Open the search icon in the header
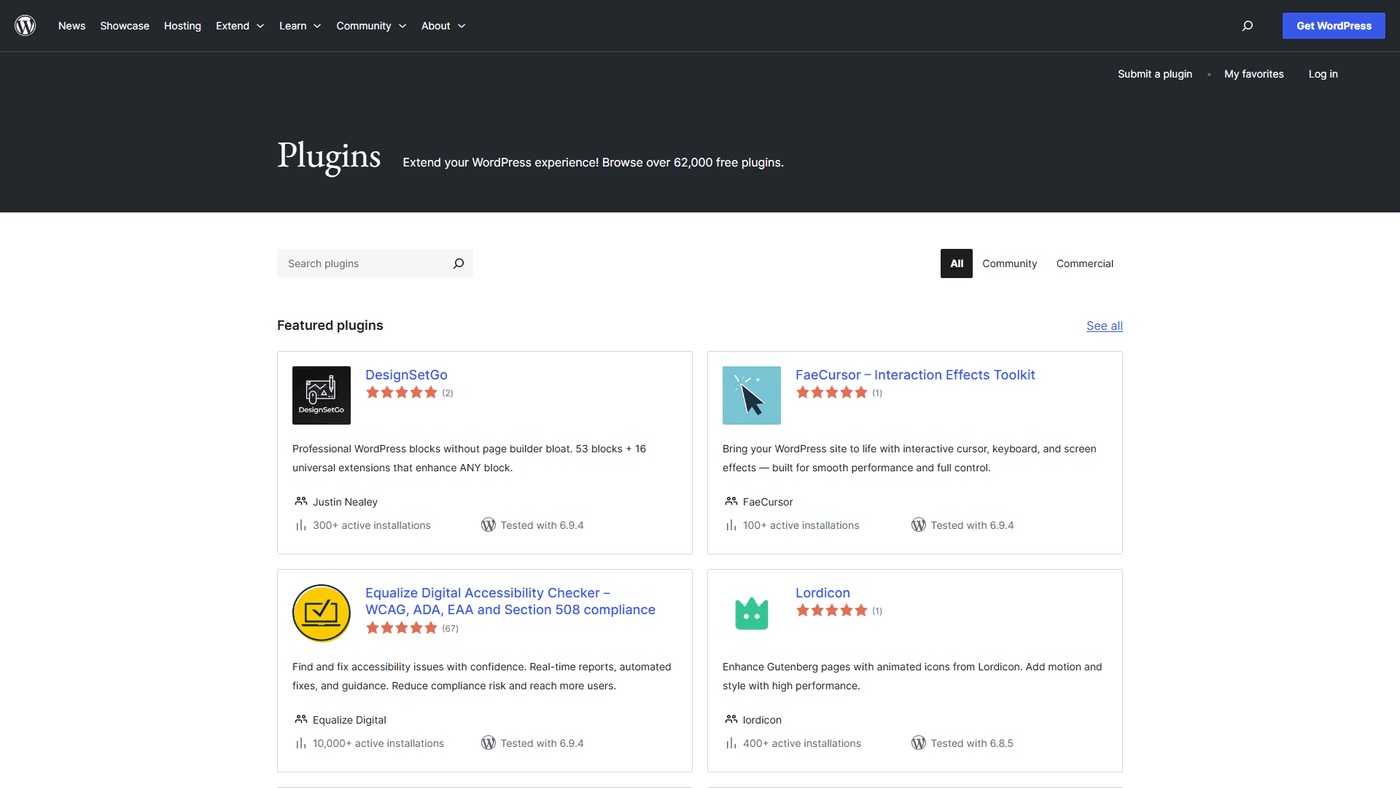The width and height of the screenshot is (1400, 788). [1247, 25]
